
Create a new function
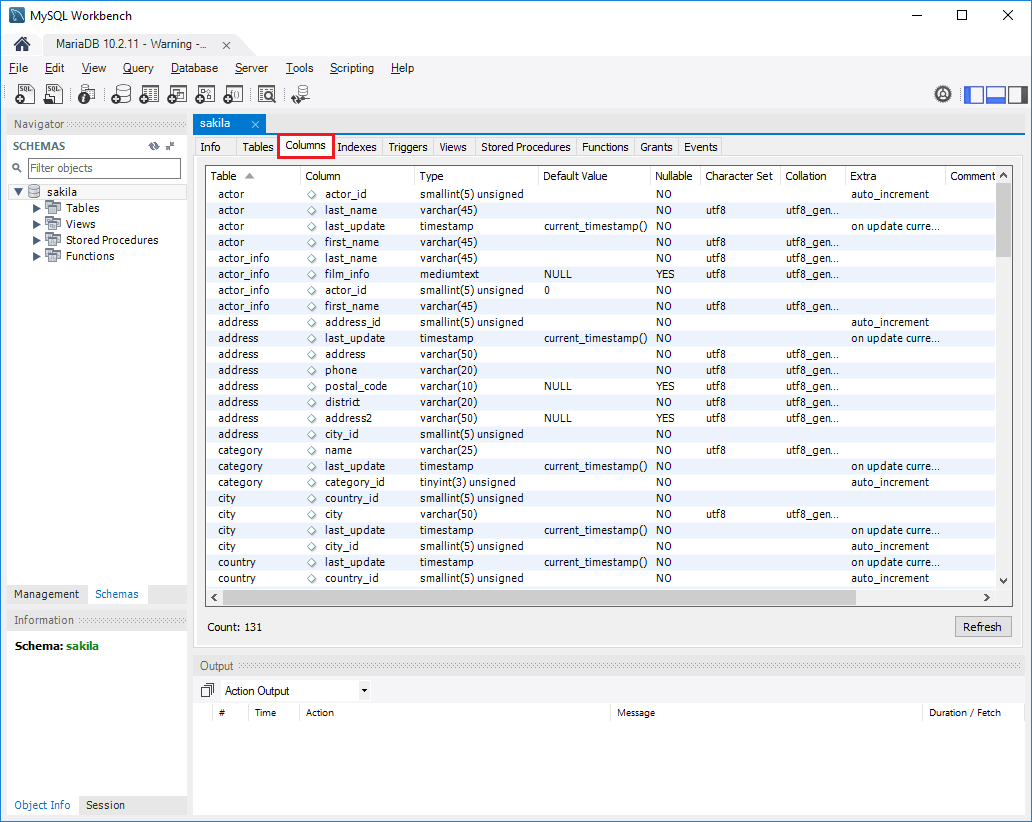pos(233,94)
